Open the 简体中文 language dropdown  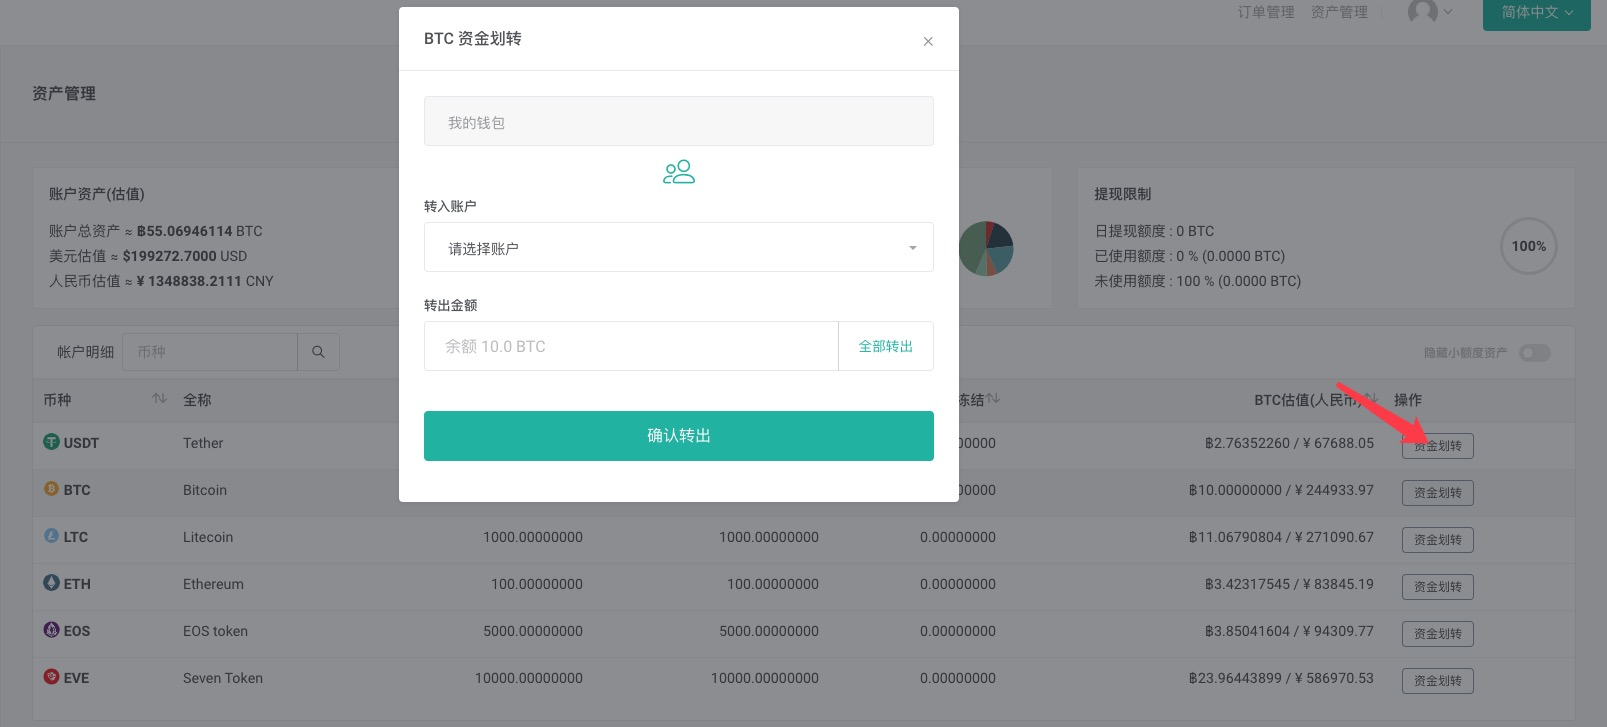1537,13
